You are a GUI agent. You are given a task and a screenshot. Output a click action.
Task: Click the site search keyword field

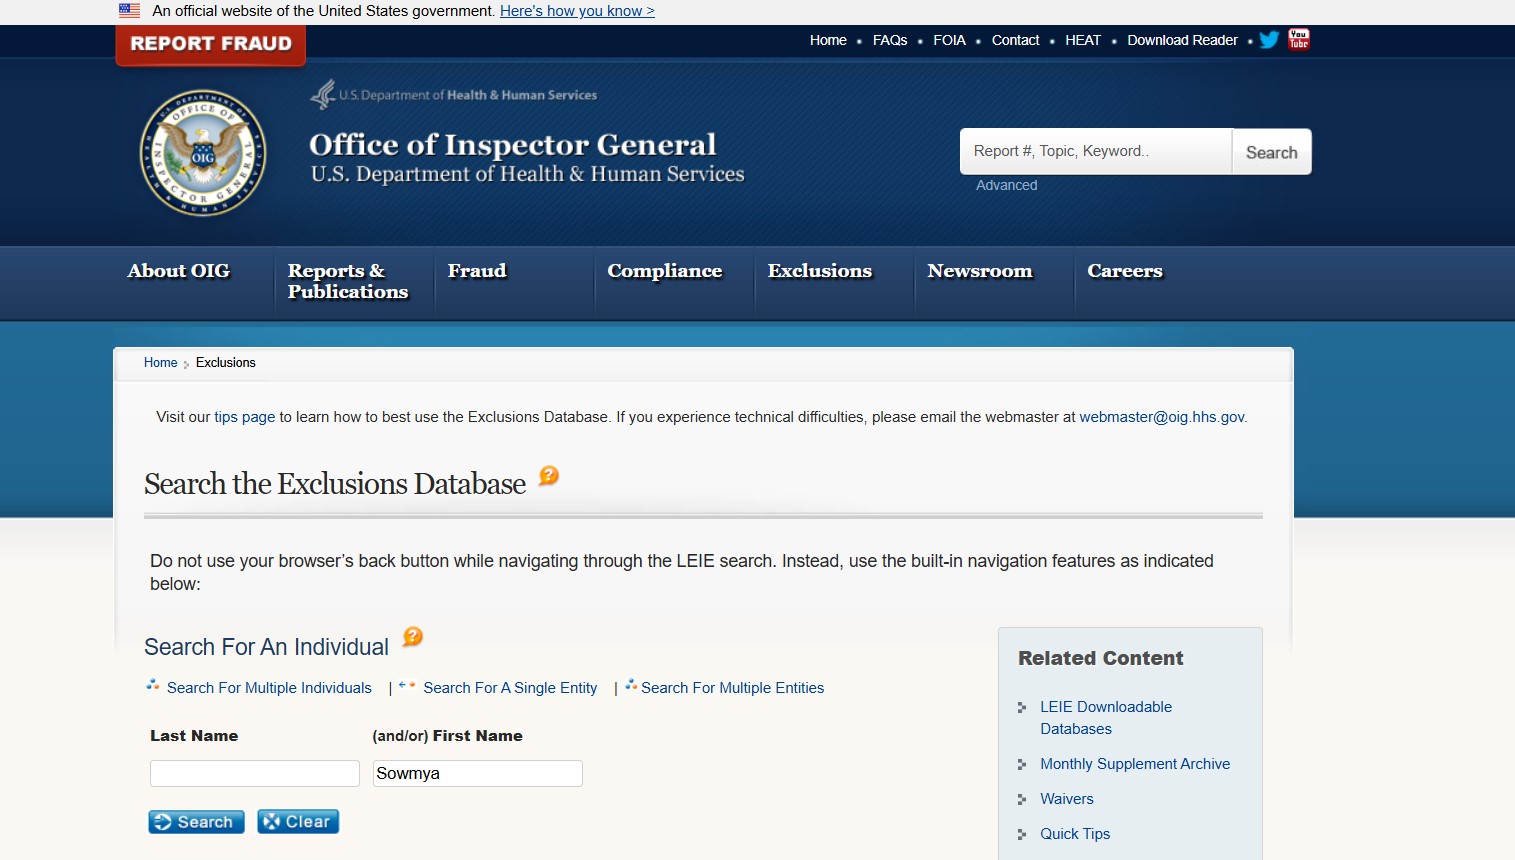[x=1096, y=151]
